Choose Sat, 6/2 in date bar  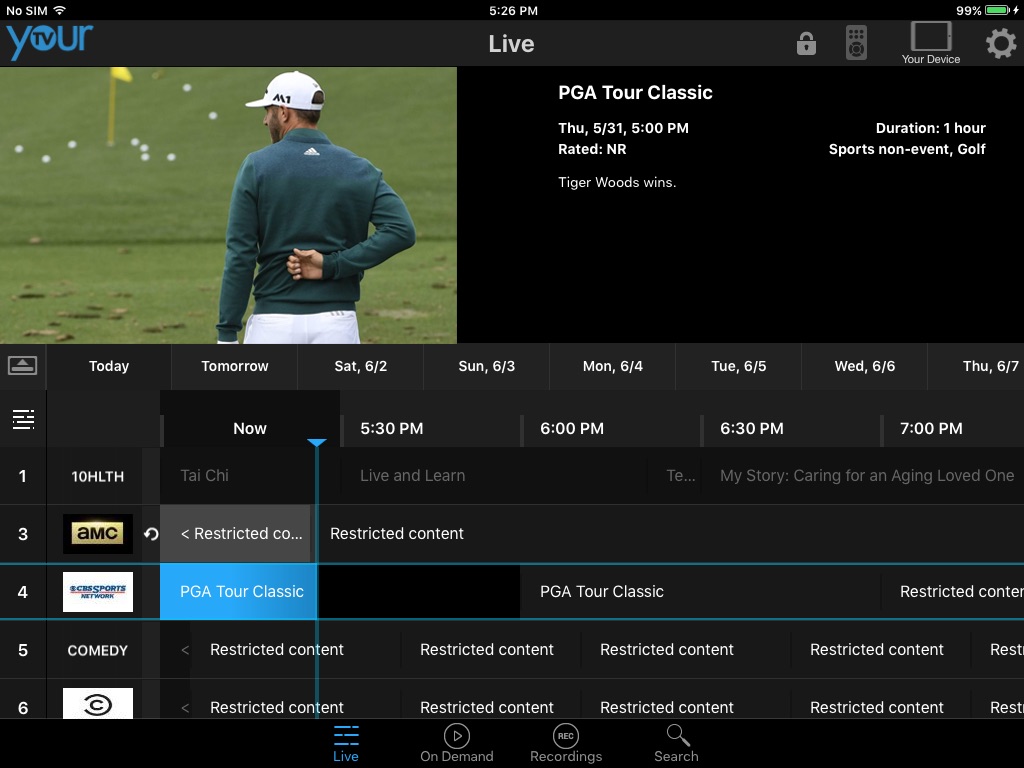coord(360,366)
